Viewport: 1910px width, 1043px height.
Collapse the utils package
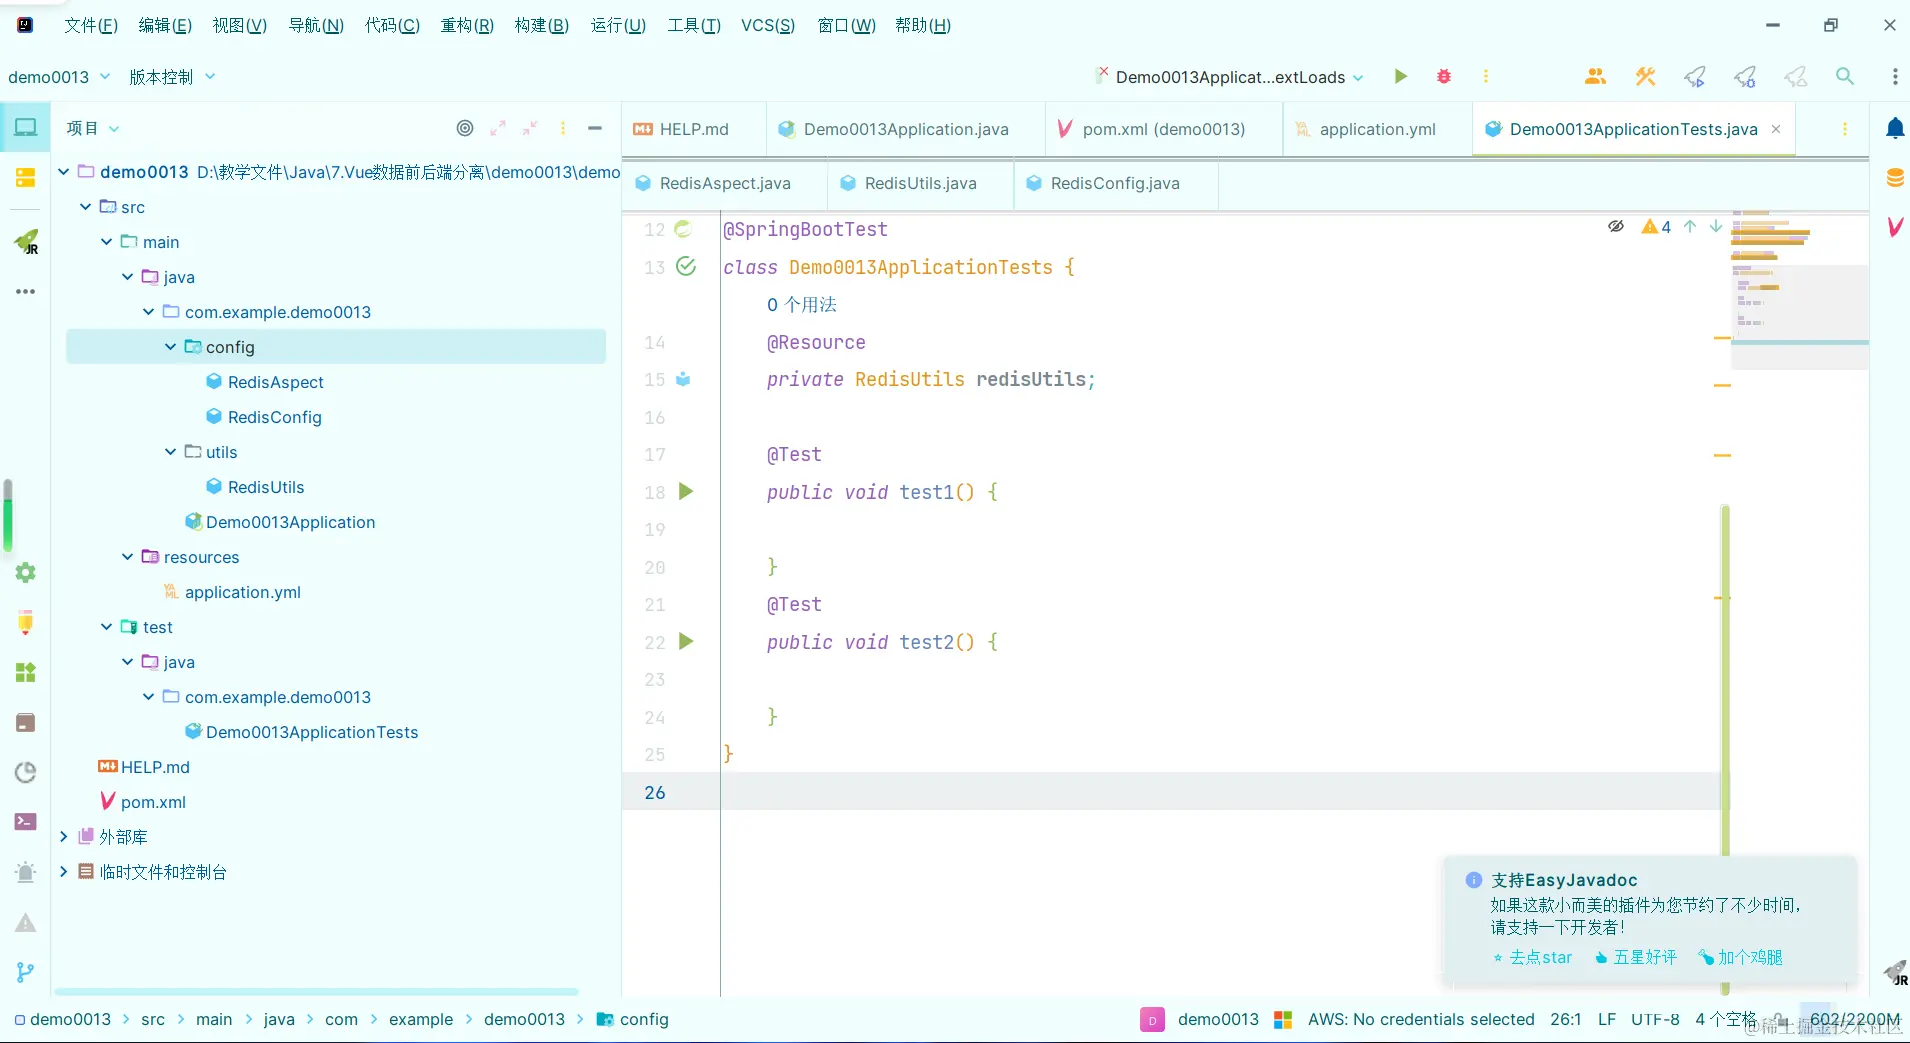pyautogui.click(x=170, y=452)
